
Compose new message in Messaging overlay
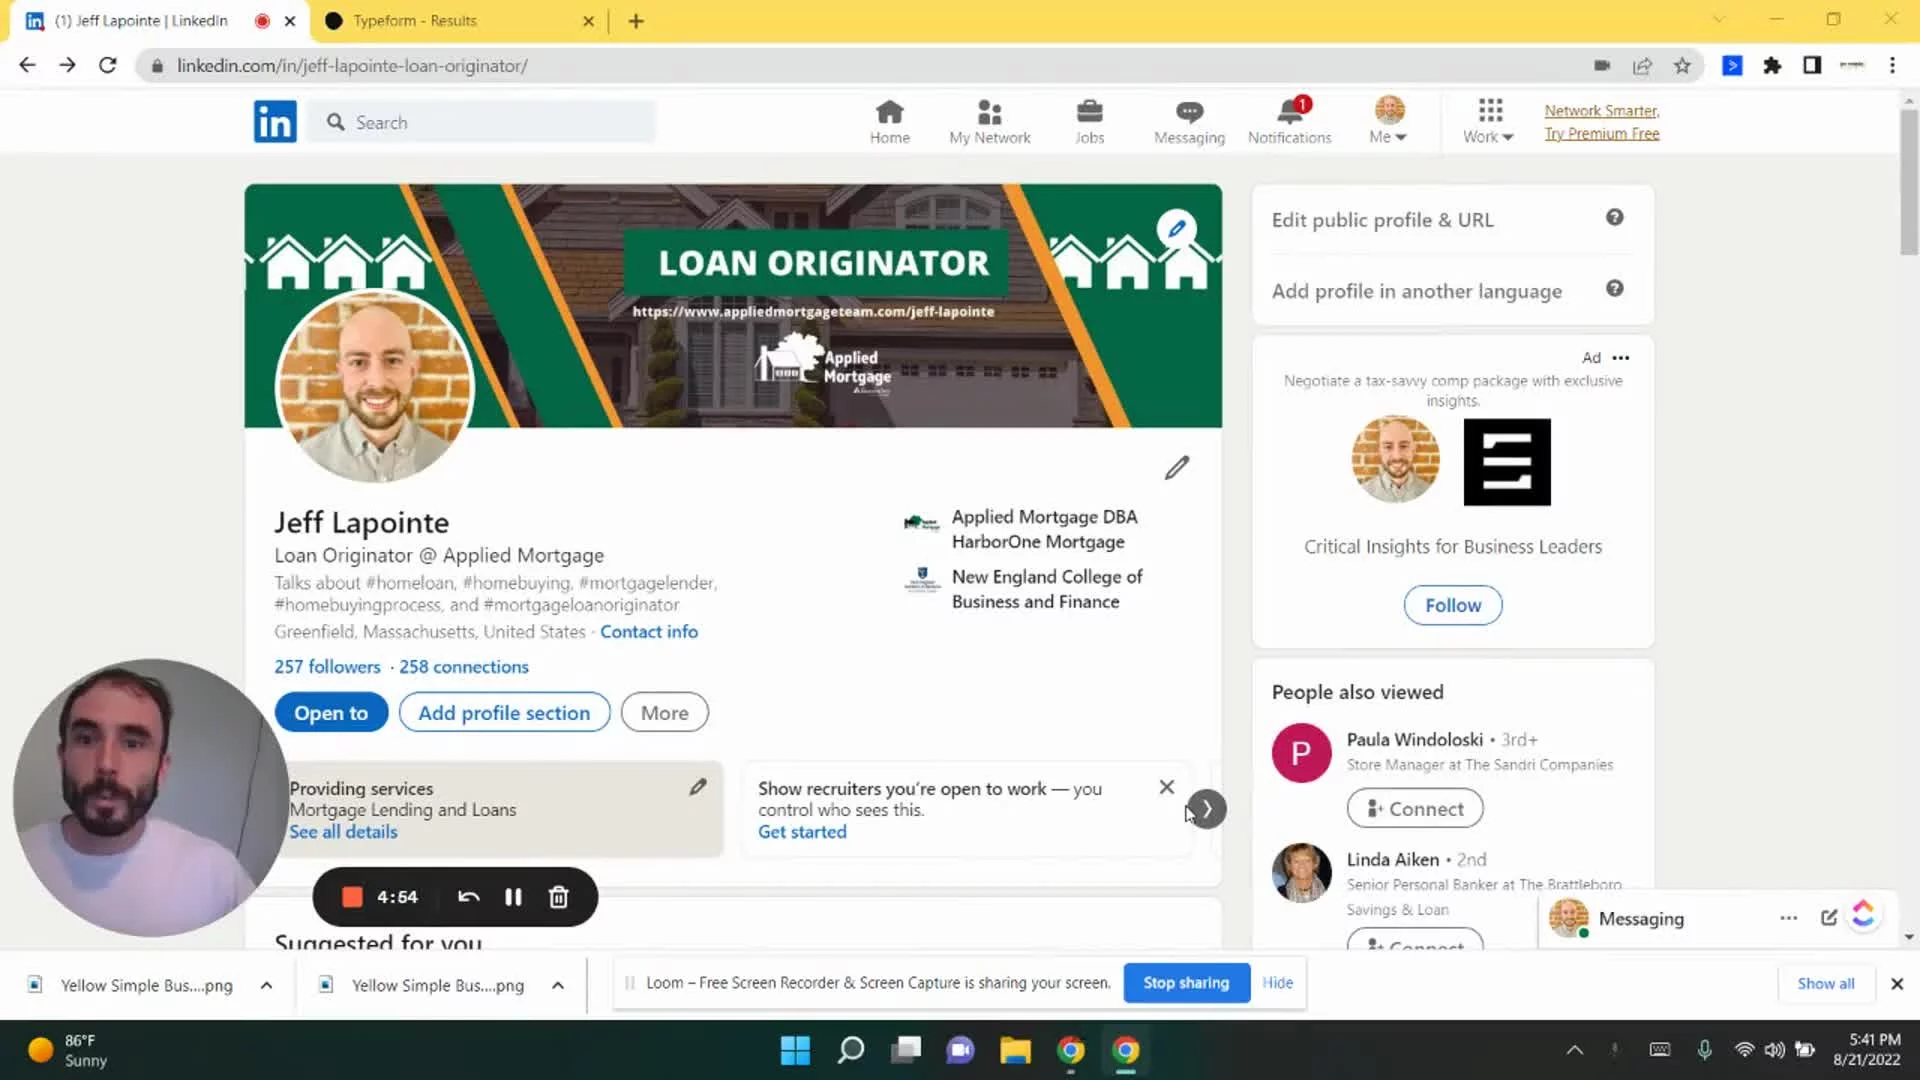(x=1828, y=917)
